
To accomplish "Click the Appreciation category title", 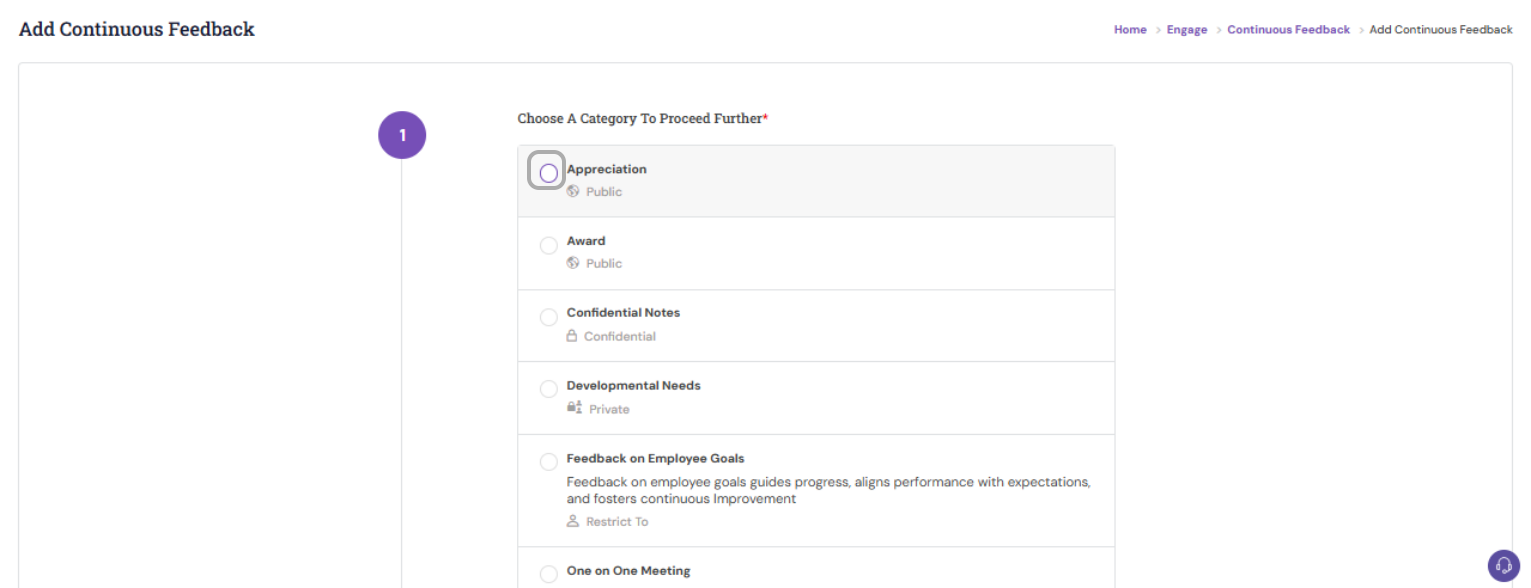I will click(x=606, y=169).
